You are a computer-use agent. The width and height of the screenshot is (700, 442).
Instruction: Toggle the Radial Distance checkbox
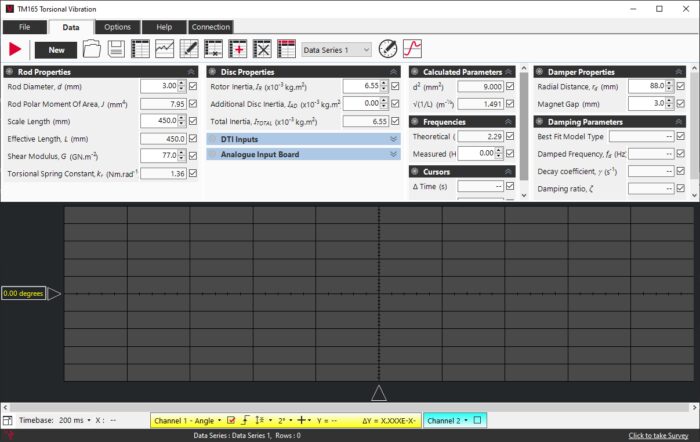click(680, 86)
